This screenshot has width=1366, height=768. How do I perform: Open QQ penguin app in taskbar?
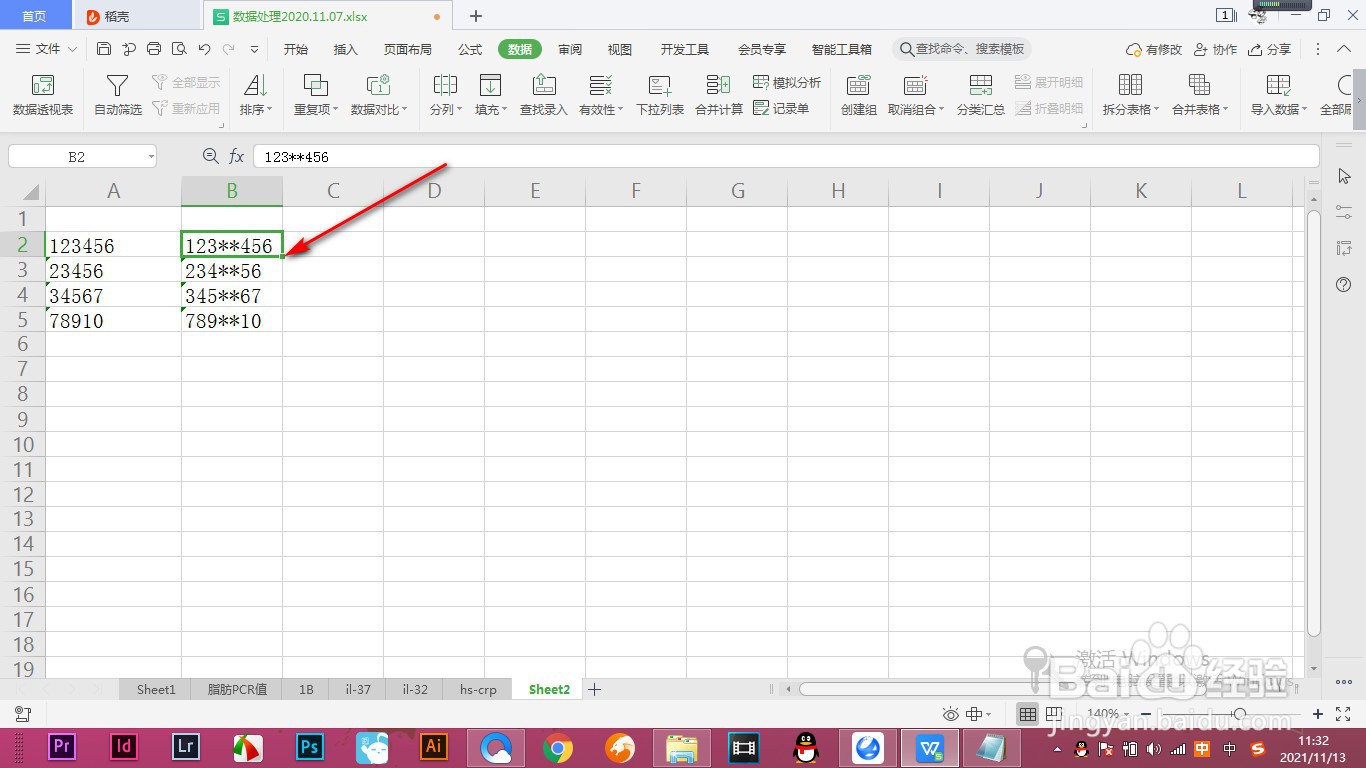[x=805, y=746]
